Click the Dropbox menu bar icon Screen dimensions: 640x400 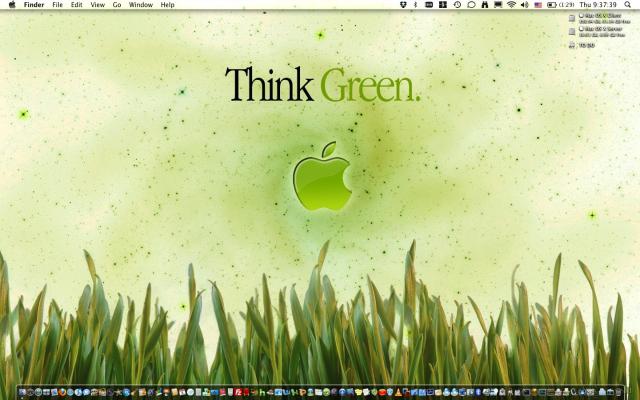403,4
